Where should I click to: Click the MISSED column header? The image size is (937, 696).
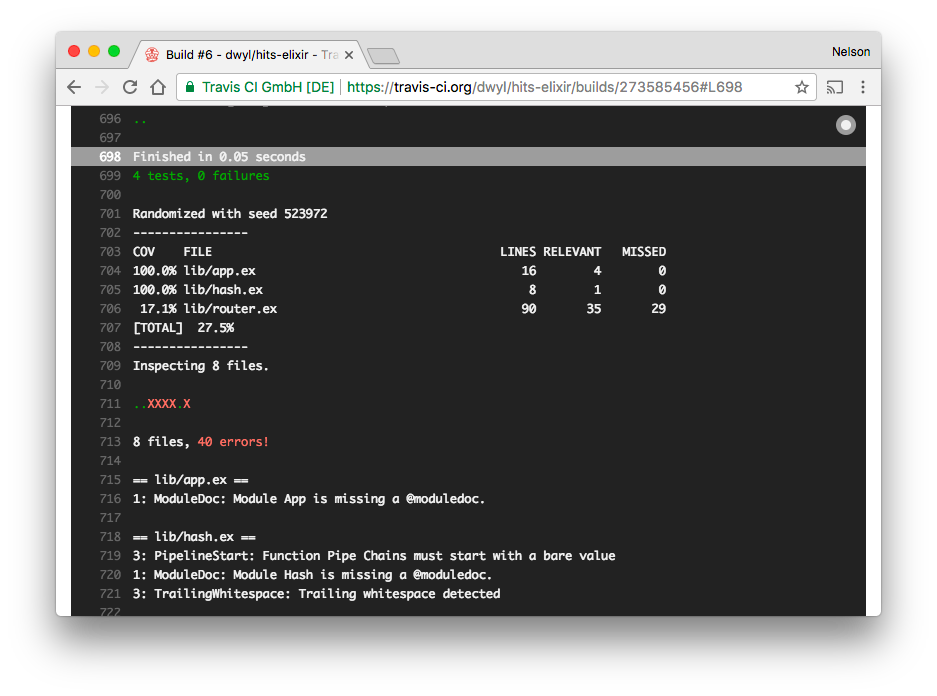(644, 252)
